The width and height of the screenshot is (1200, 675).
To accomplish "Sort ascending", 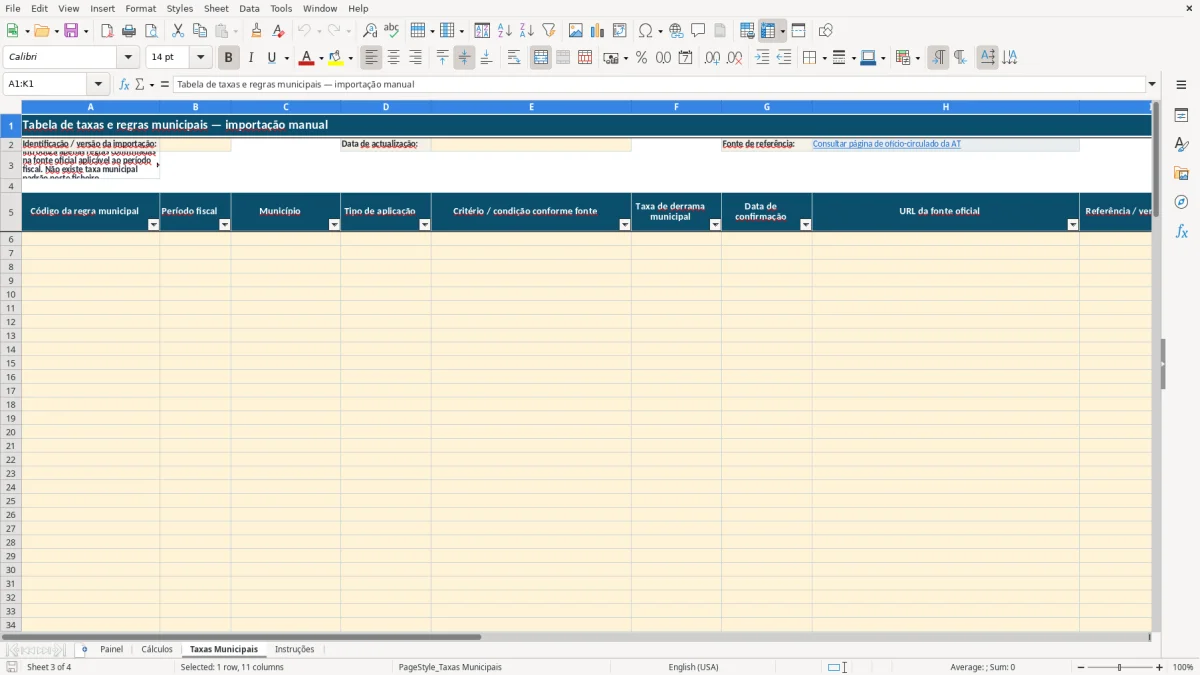I will point(505,31).
